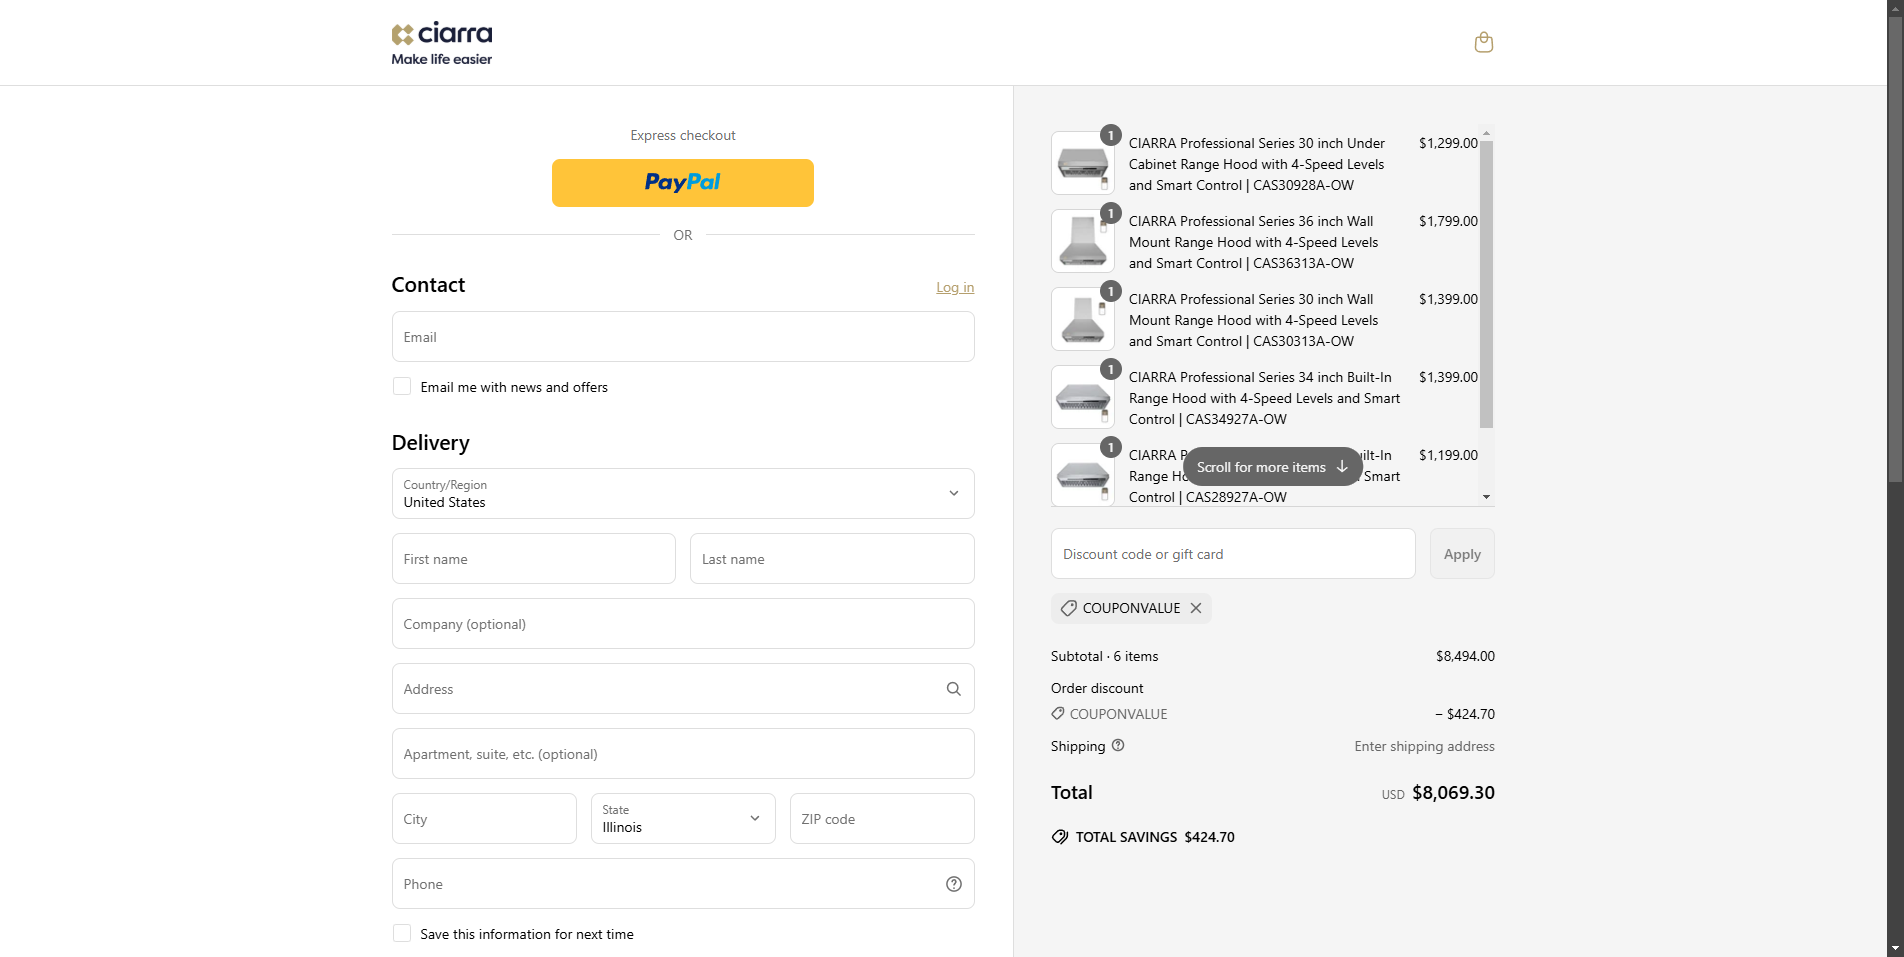
Task: Focus the Address field
Action: click(x=683, y=688)
